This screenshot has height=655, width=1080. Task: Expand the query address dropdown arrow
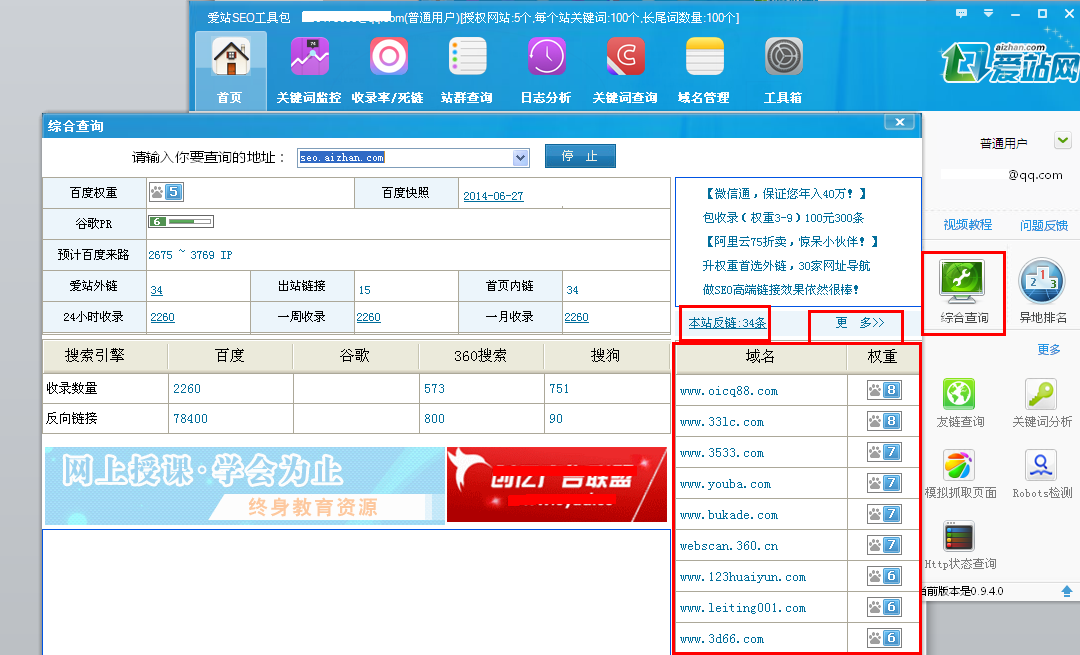coord(521,158)
